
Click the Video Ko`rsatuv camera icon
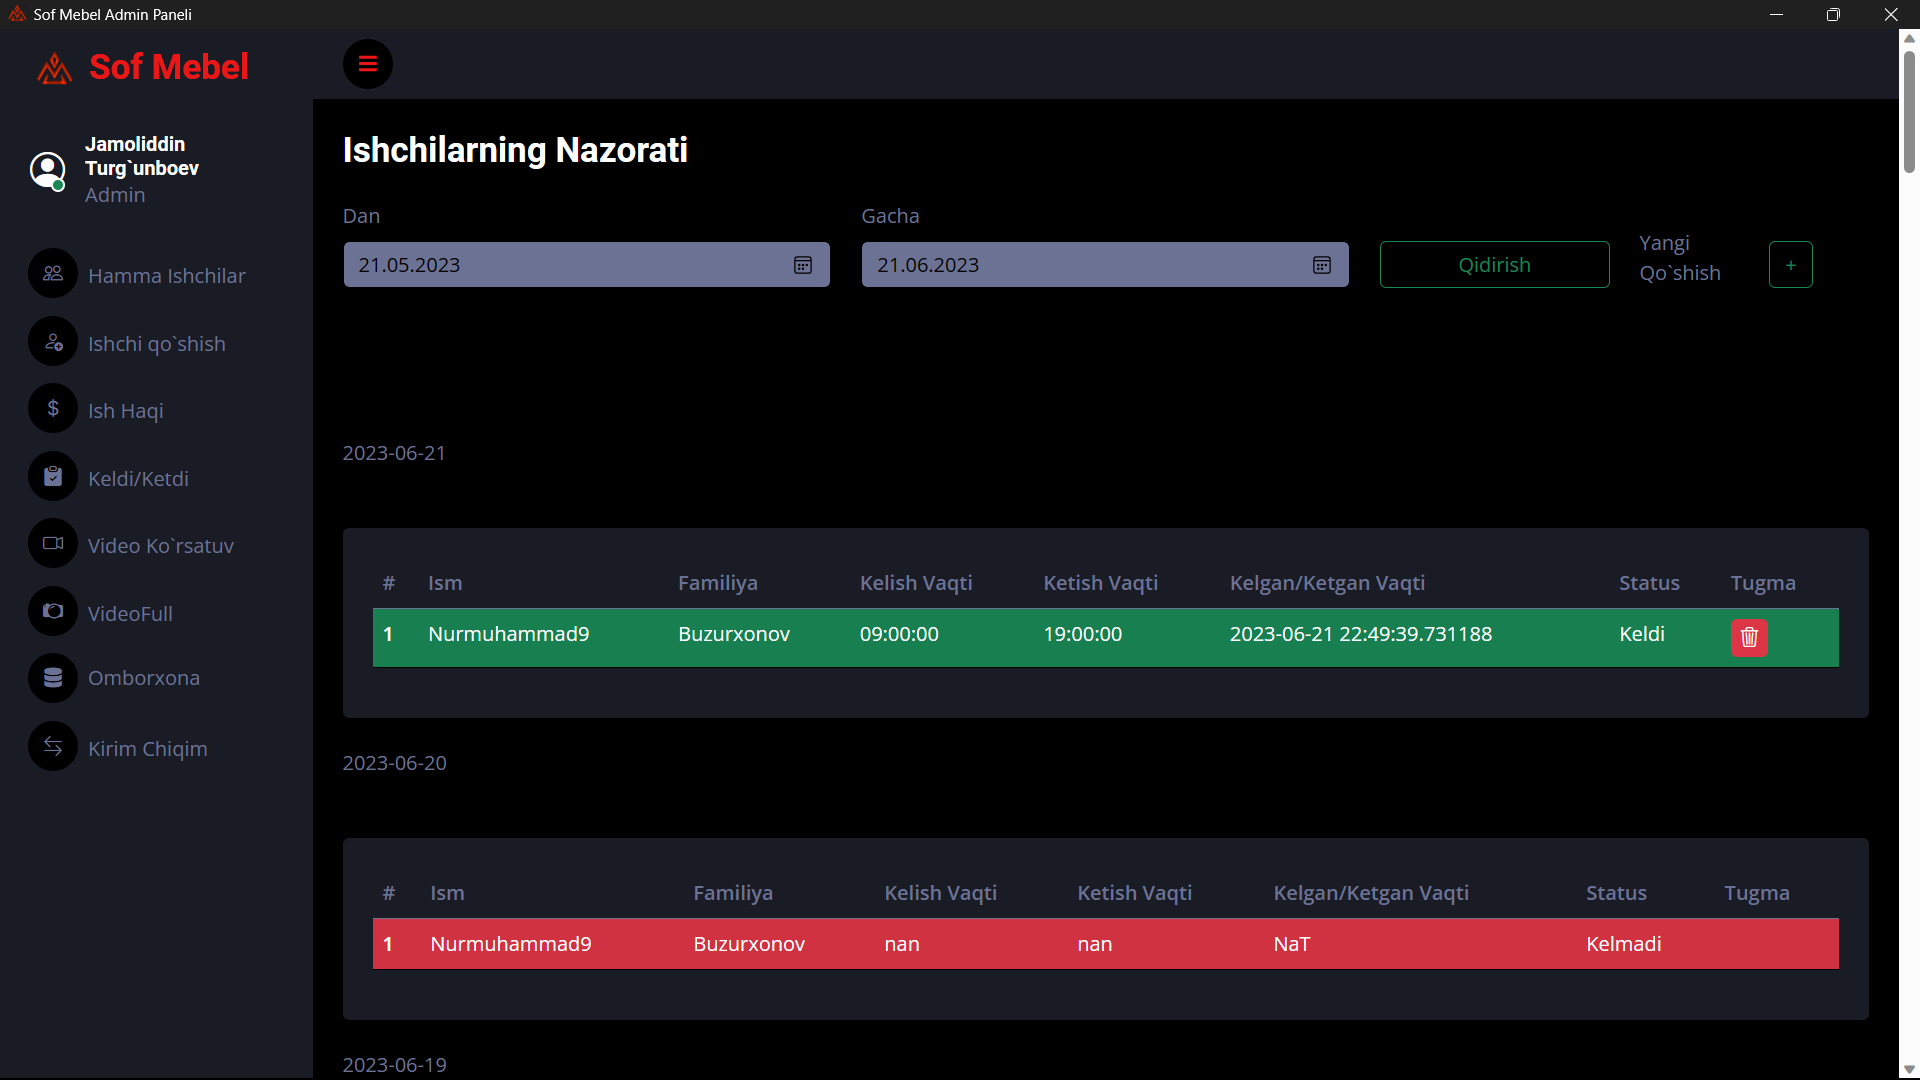53,544
